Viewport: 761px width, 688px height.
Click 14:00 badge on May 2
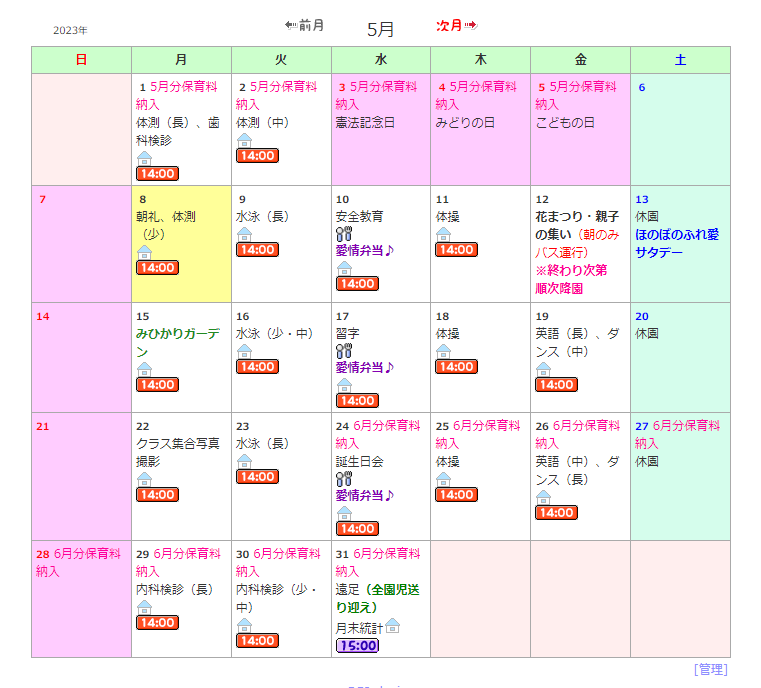pyautogui.click(x=257, y=155)
